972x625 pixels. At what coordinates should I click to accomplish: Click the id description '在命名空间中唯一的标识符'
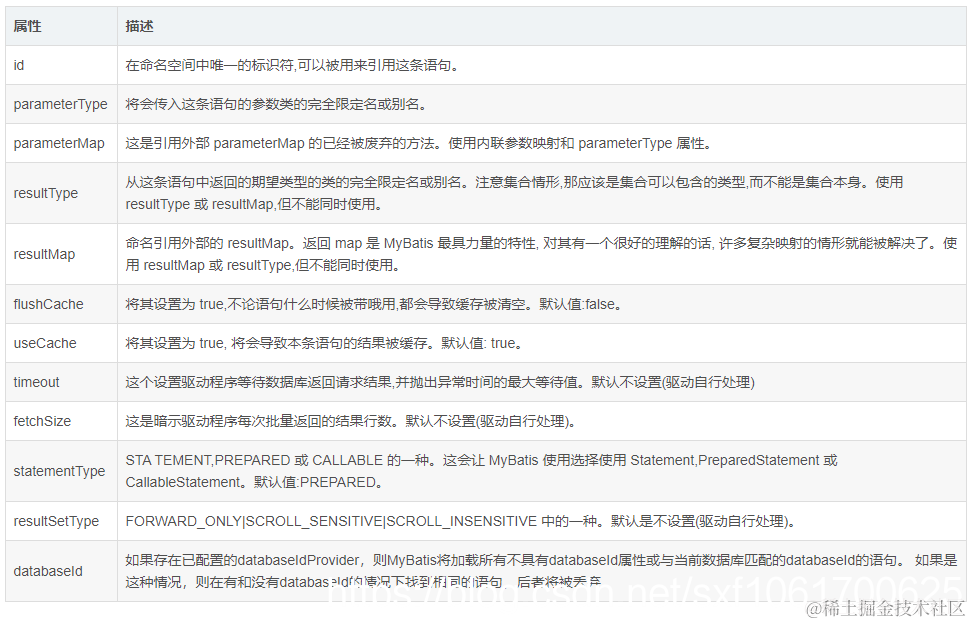coord(210,65)
